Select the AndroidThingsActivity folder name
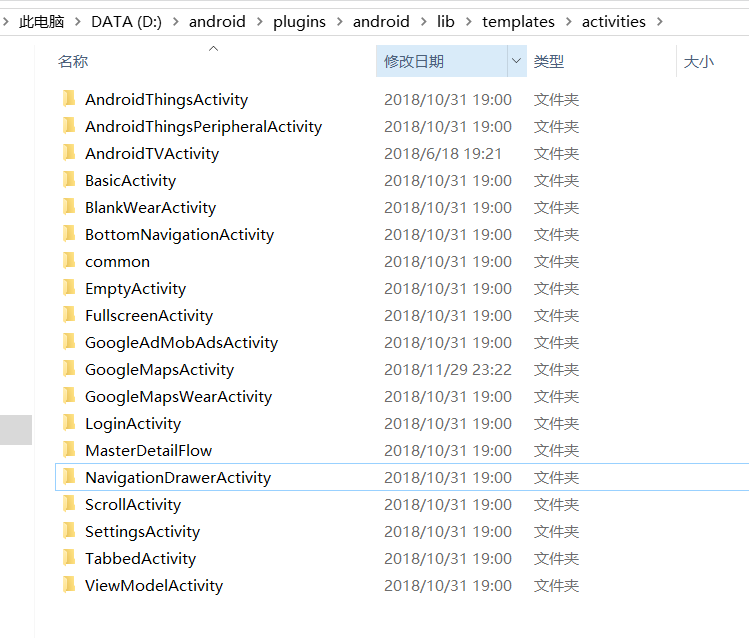This screenshot has height=638, width=749. [x=166, y=100]
